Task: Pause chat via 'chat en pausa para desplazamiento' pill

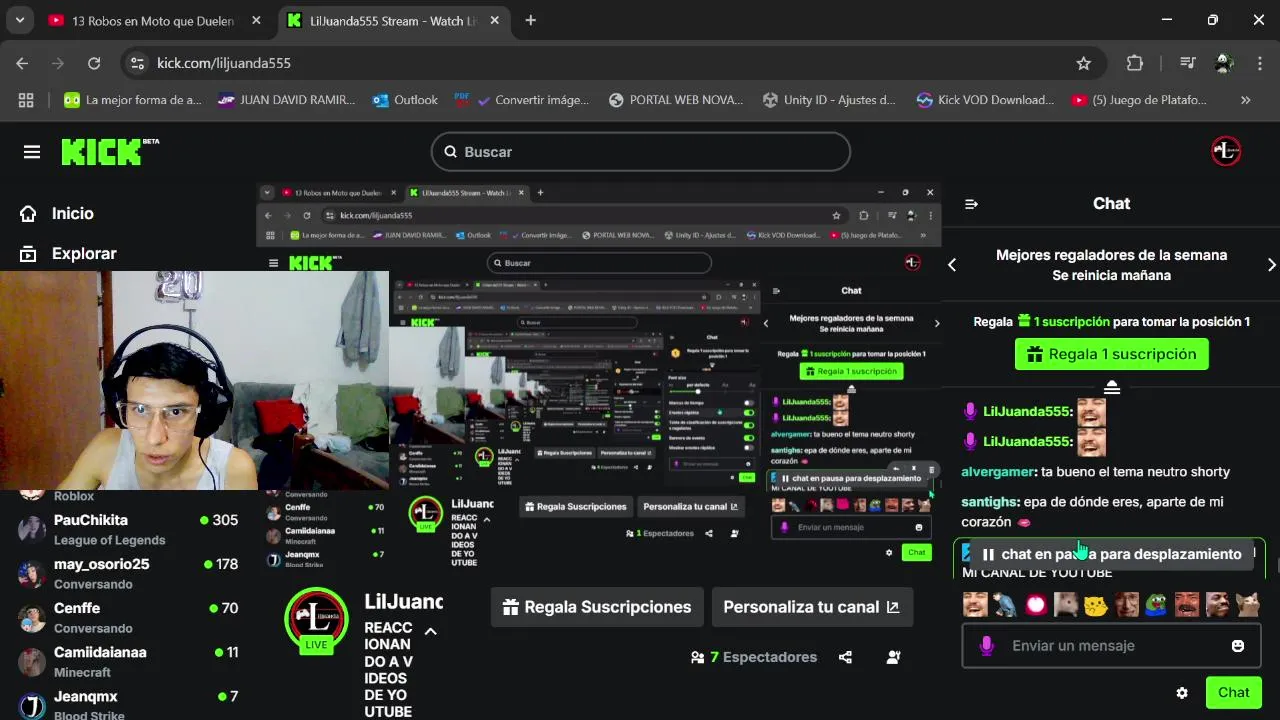Action: pos(1111,554)
